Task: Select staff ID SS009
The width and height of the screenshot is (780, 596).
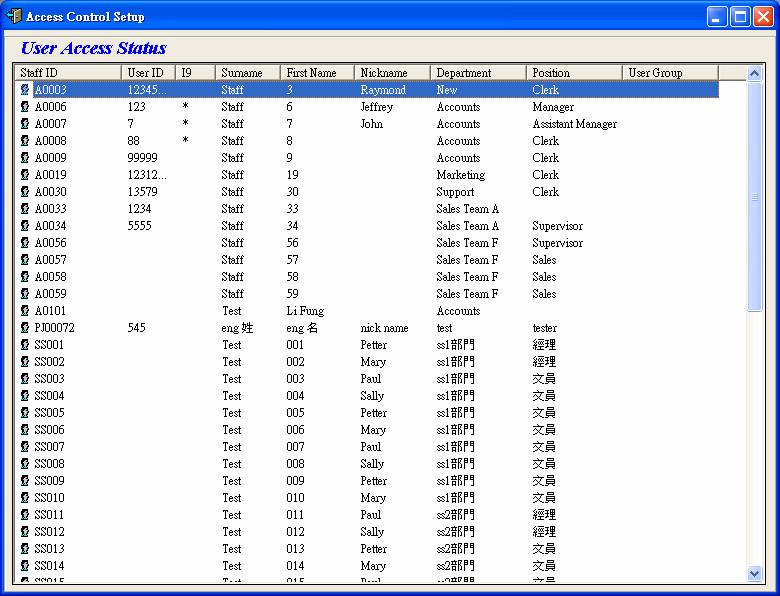Action: 49,480
